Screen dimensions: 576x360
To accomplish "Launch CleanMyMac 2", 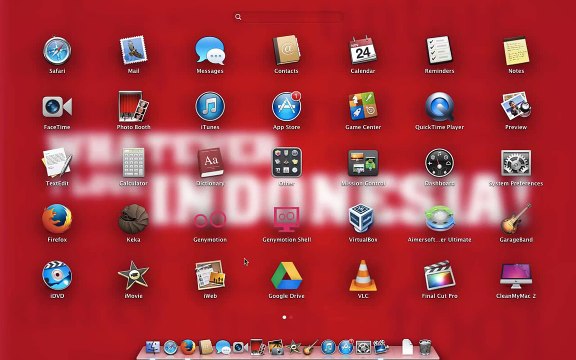I will click(x=516, y=276).
